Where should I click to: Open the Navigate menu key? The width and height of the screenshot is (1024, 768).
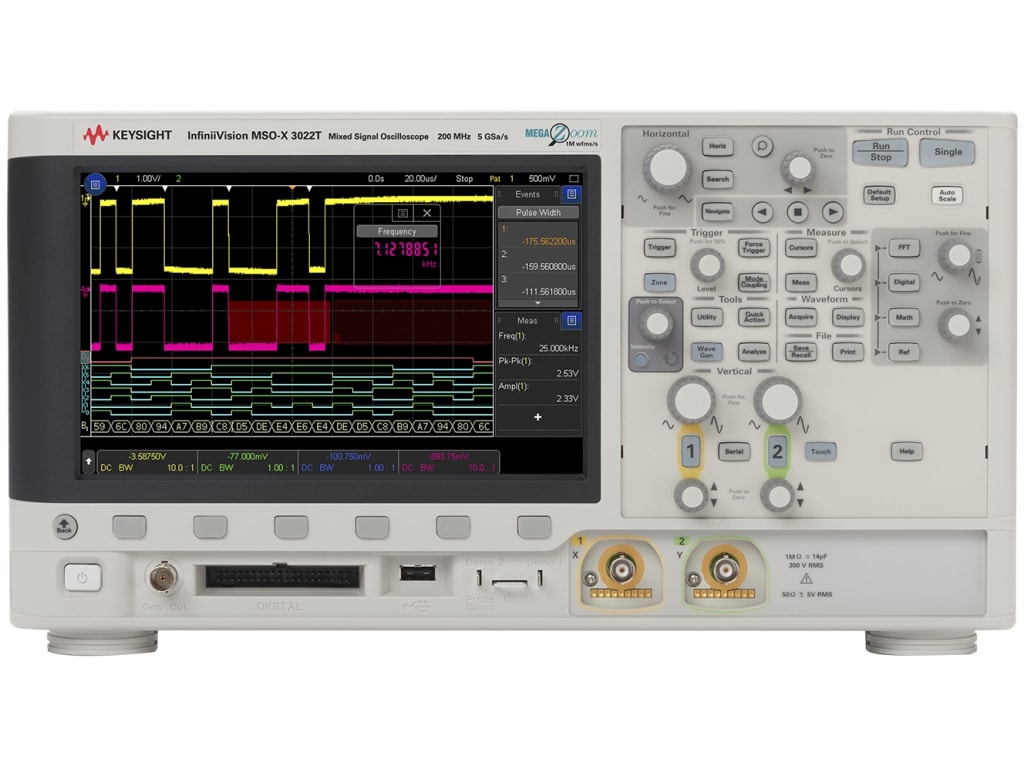717,212
